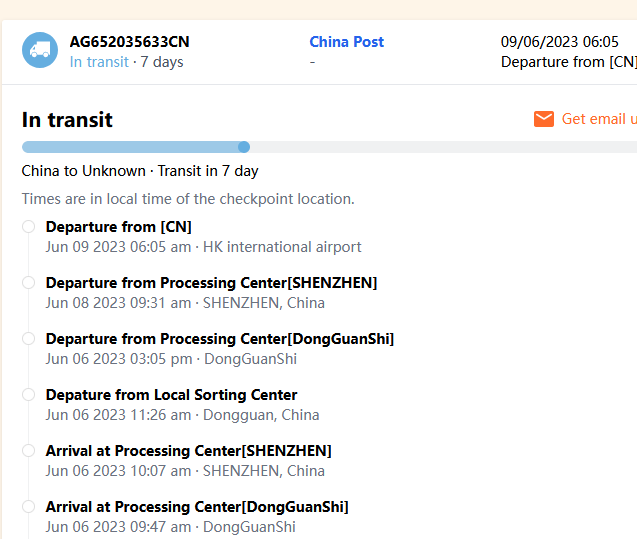Open the China Post carrier link
The height and width of the screenshot is (539, 637).
tap(346, 42)
